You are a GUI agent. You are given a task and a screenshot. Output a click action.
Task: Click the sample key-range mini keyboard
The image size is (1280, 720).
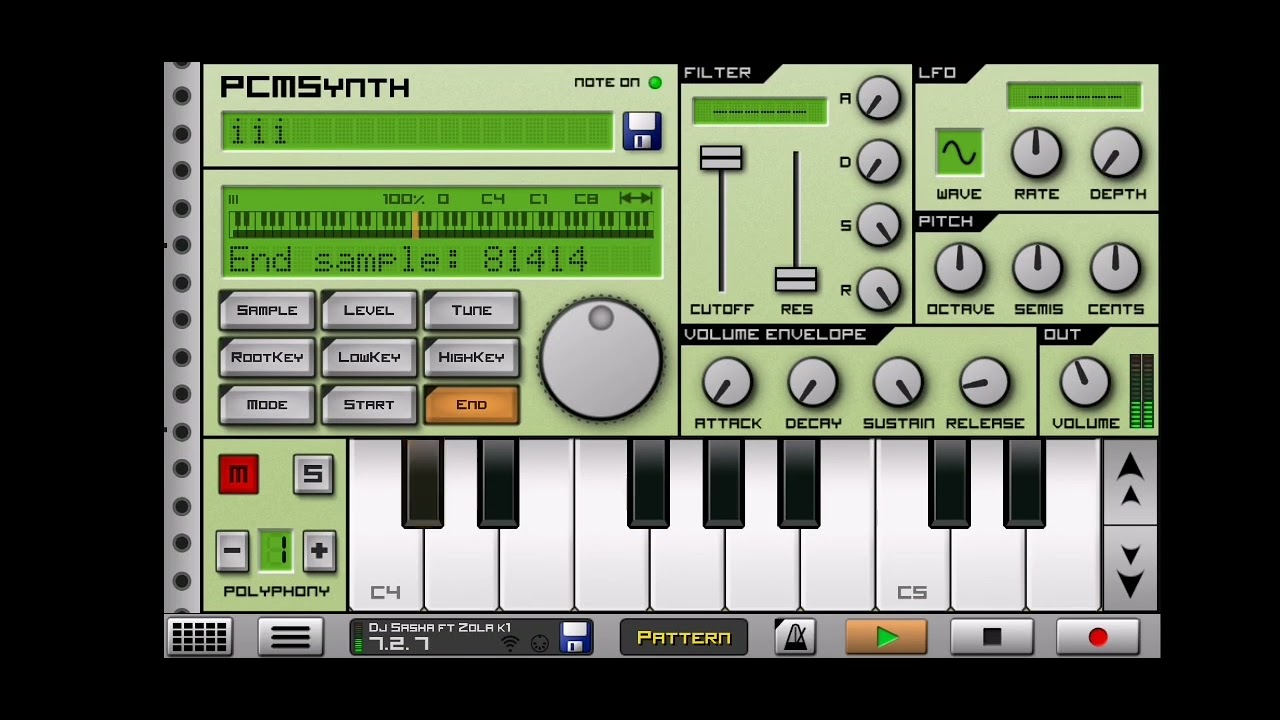pyautogui.click(x=441, y=224)
